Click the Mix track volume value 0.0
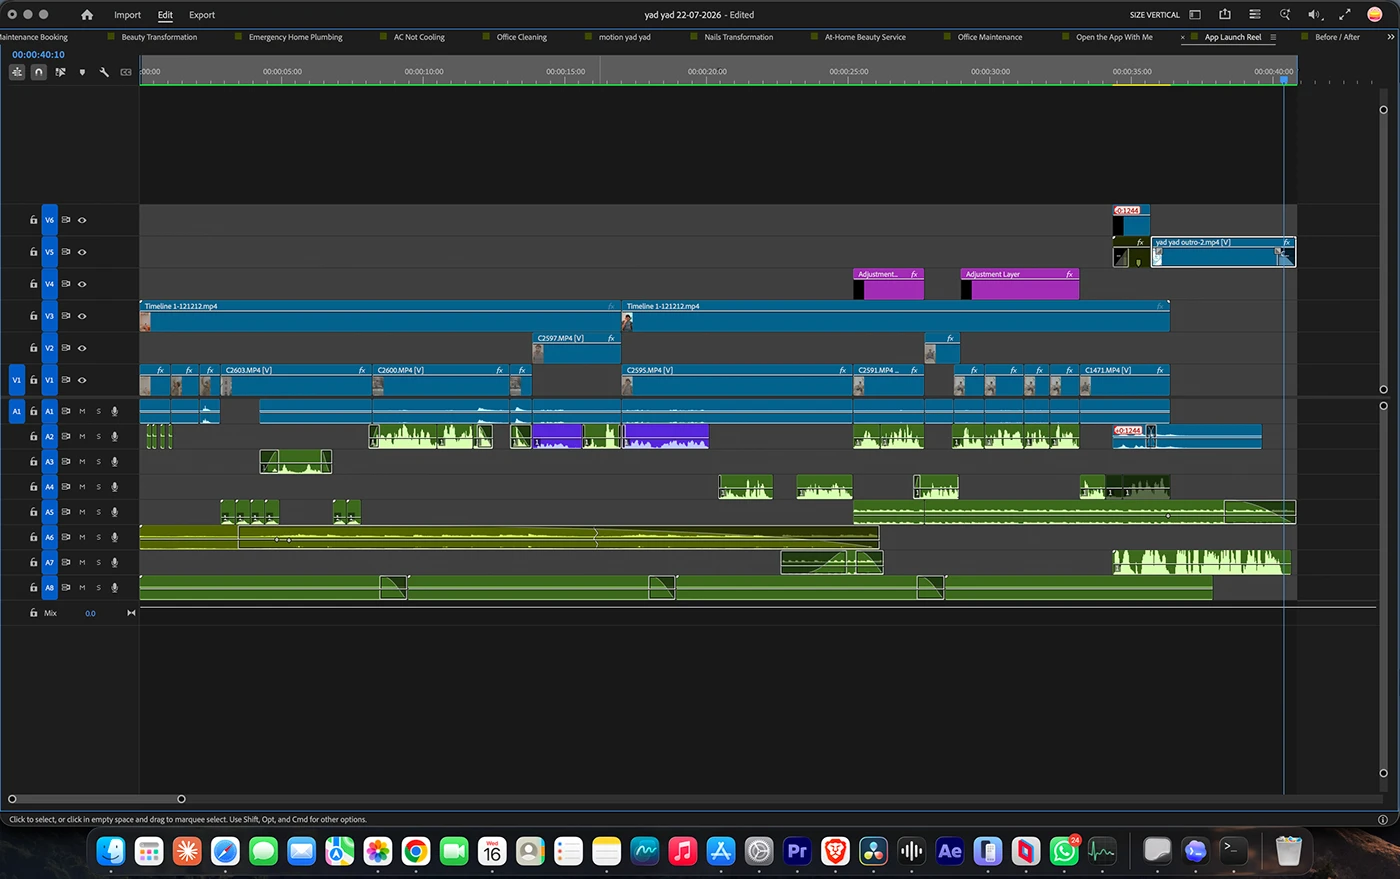Viewport: 1400px width, 879px height. pyautogui.click(x=90, y=613)
